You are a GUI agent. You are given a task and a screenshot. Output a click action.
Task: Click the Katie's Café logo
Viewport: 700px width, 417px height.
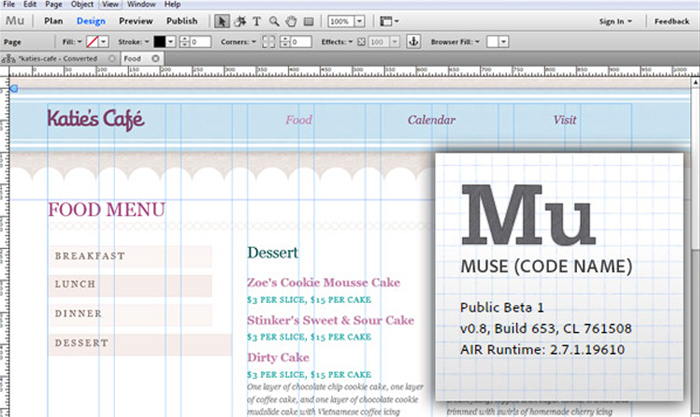click(x=96, y=120)
